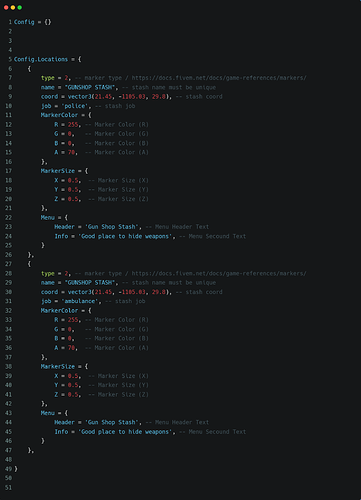Open the fivem markers docs URL on line 28
Screen dimensions: 361x500
219,273
